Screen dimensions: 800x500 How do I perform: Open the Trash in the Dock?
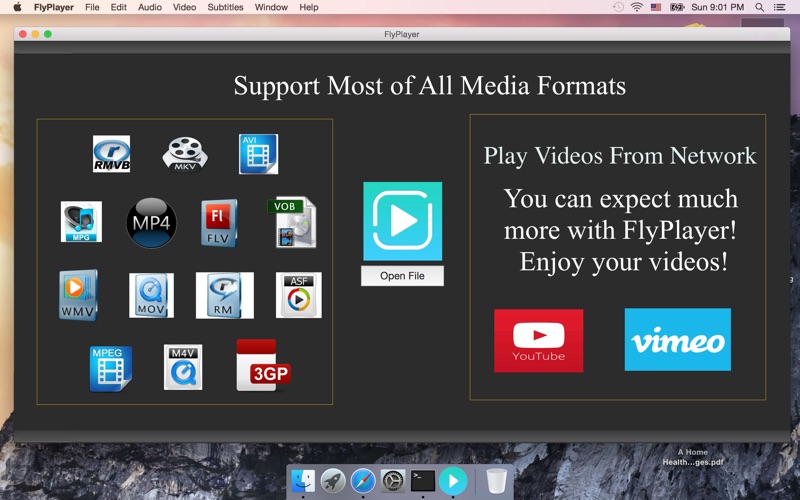tap(496, 481)
